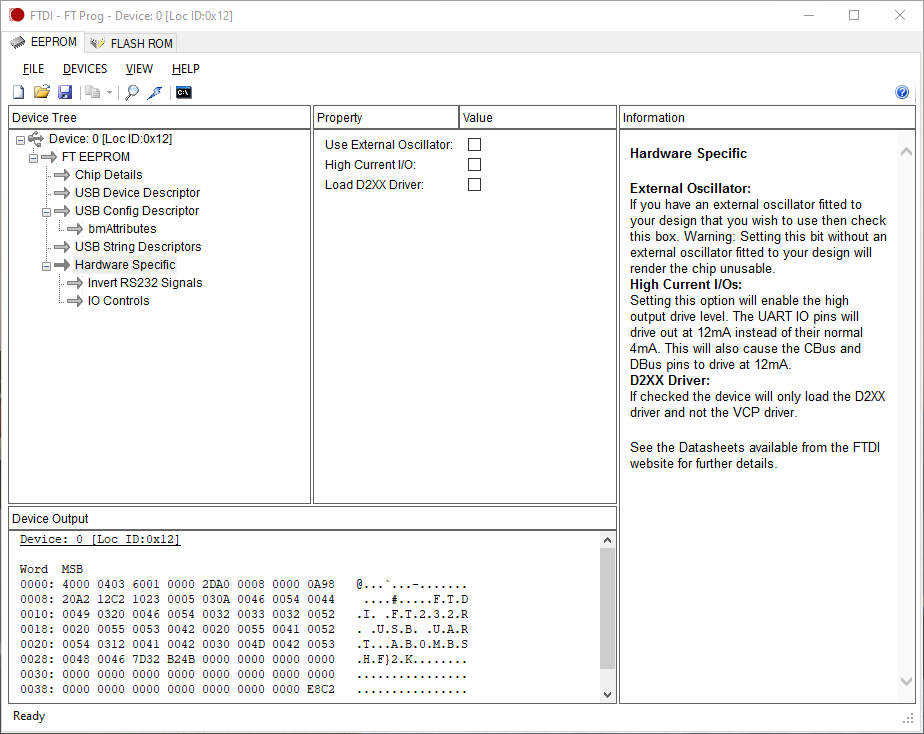Click the arrow icon beside USB Config Descriptor
924x734 pixels.
tap(62, 211)
